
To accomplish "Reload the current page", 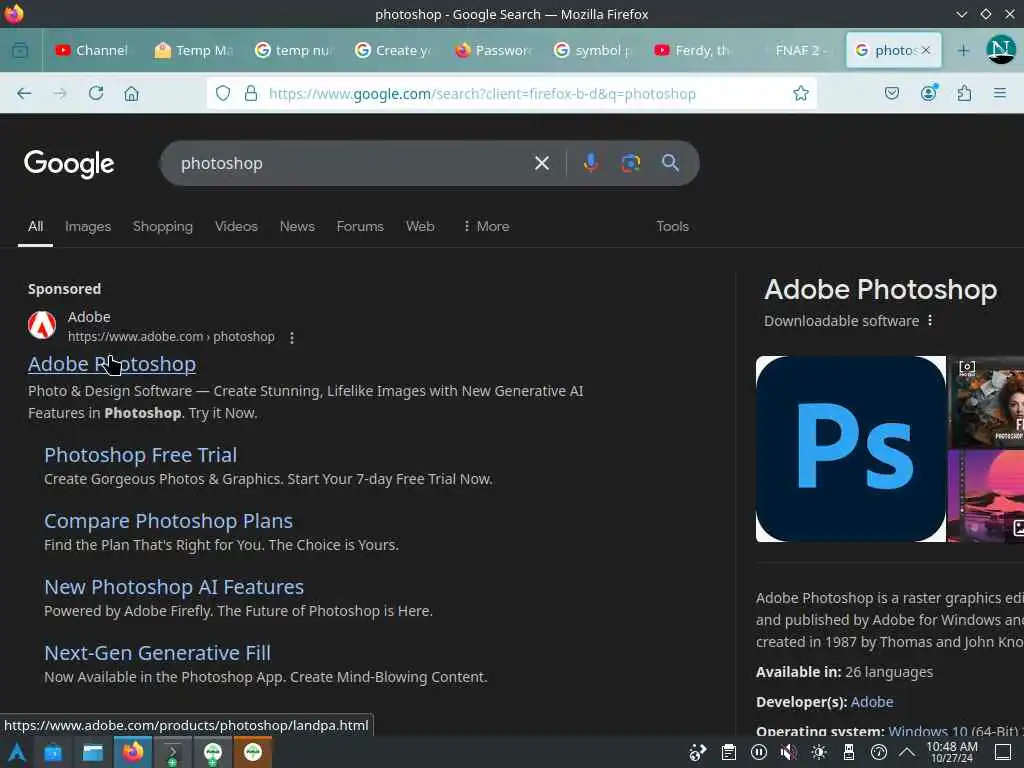I will pos(96,93).
